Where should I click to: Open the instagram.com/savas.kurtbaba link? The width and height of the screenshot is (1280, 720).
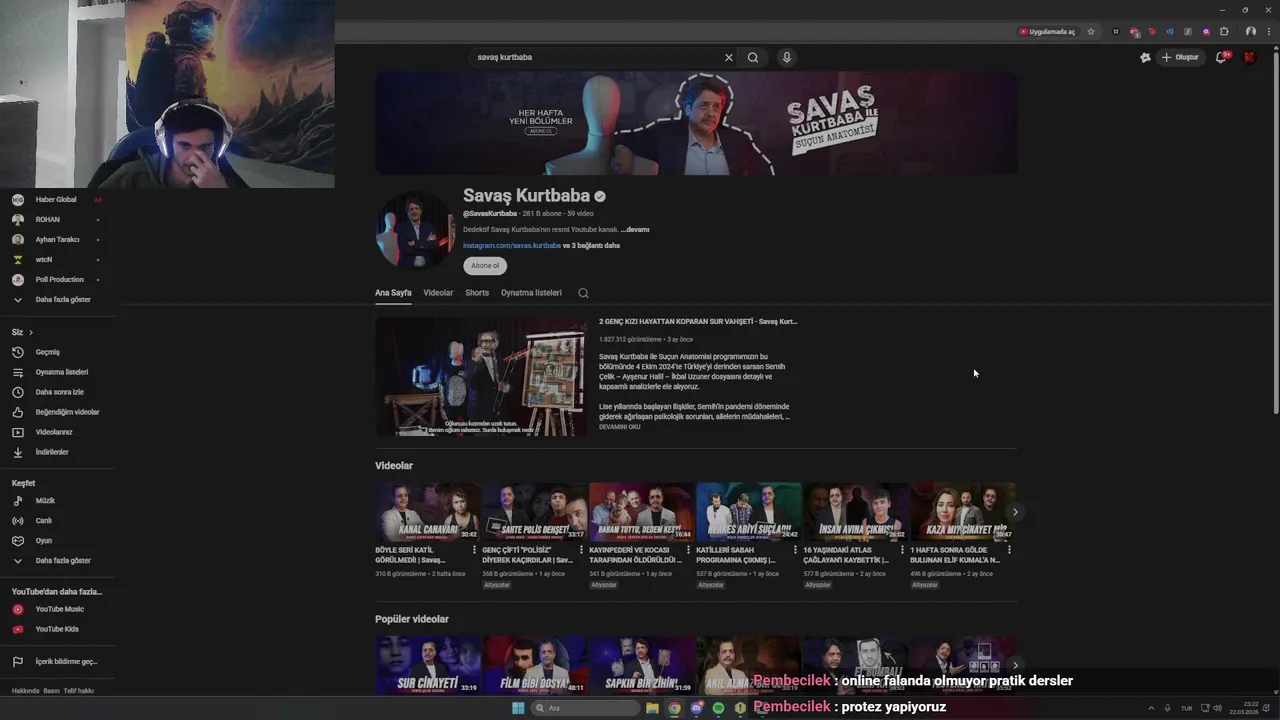(x=512, y=245)
